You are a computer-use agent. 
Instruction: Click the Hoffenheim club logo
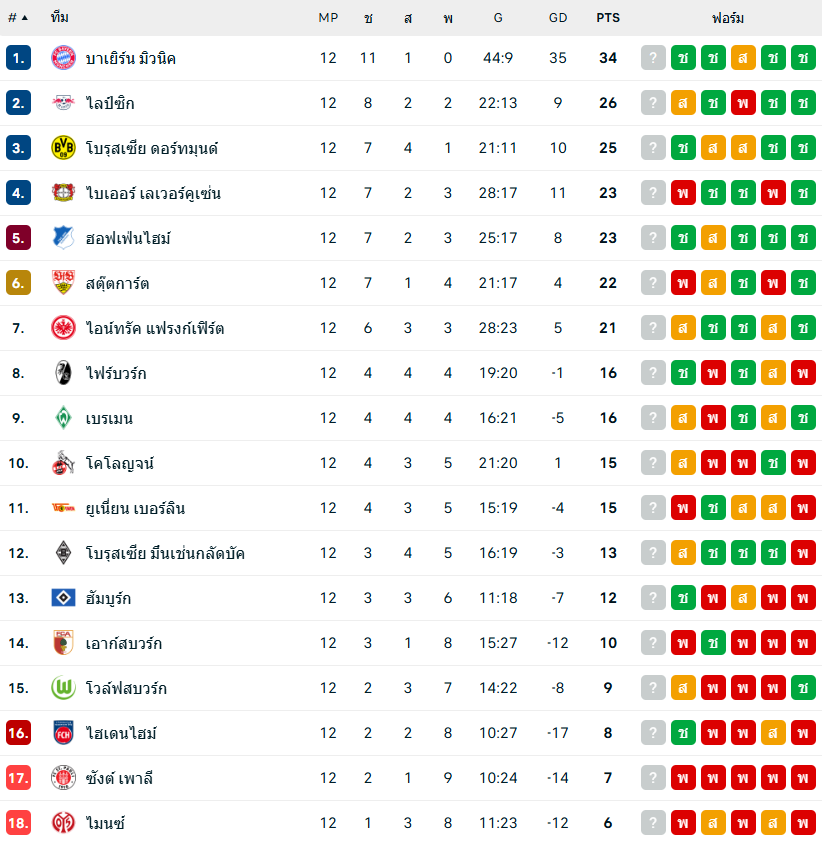tap(63, 238)
